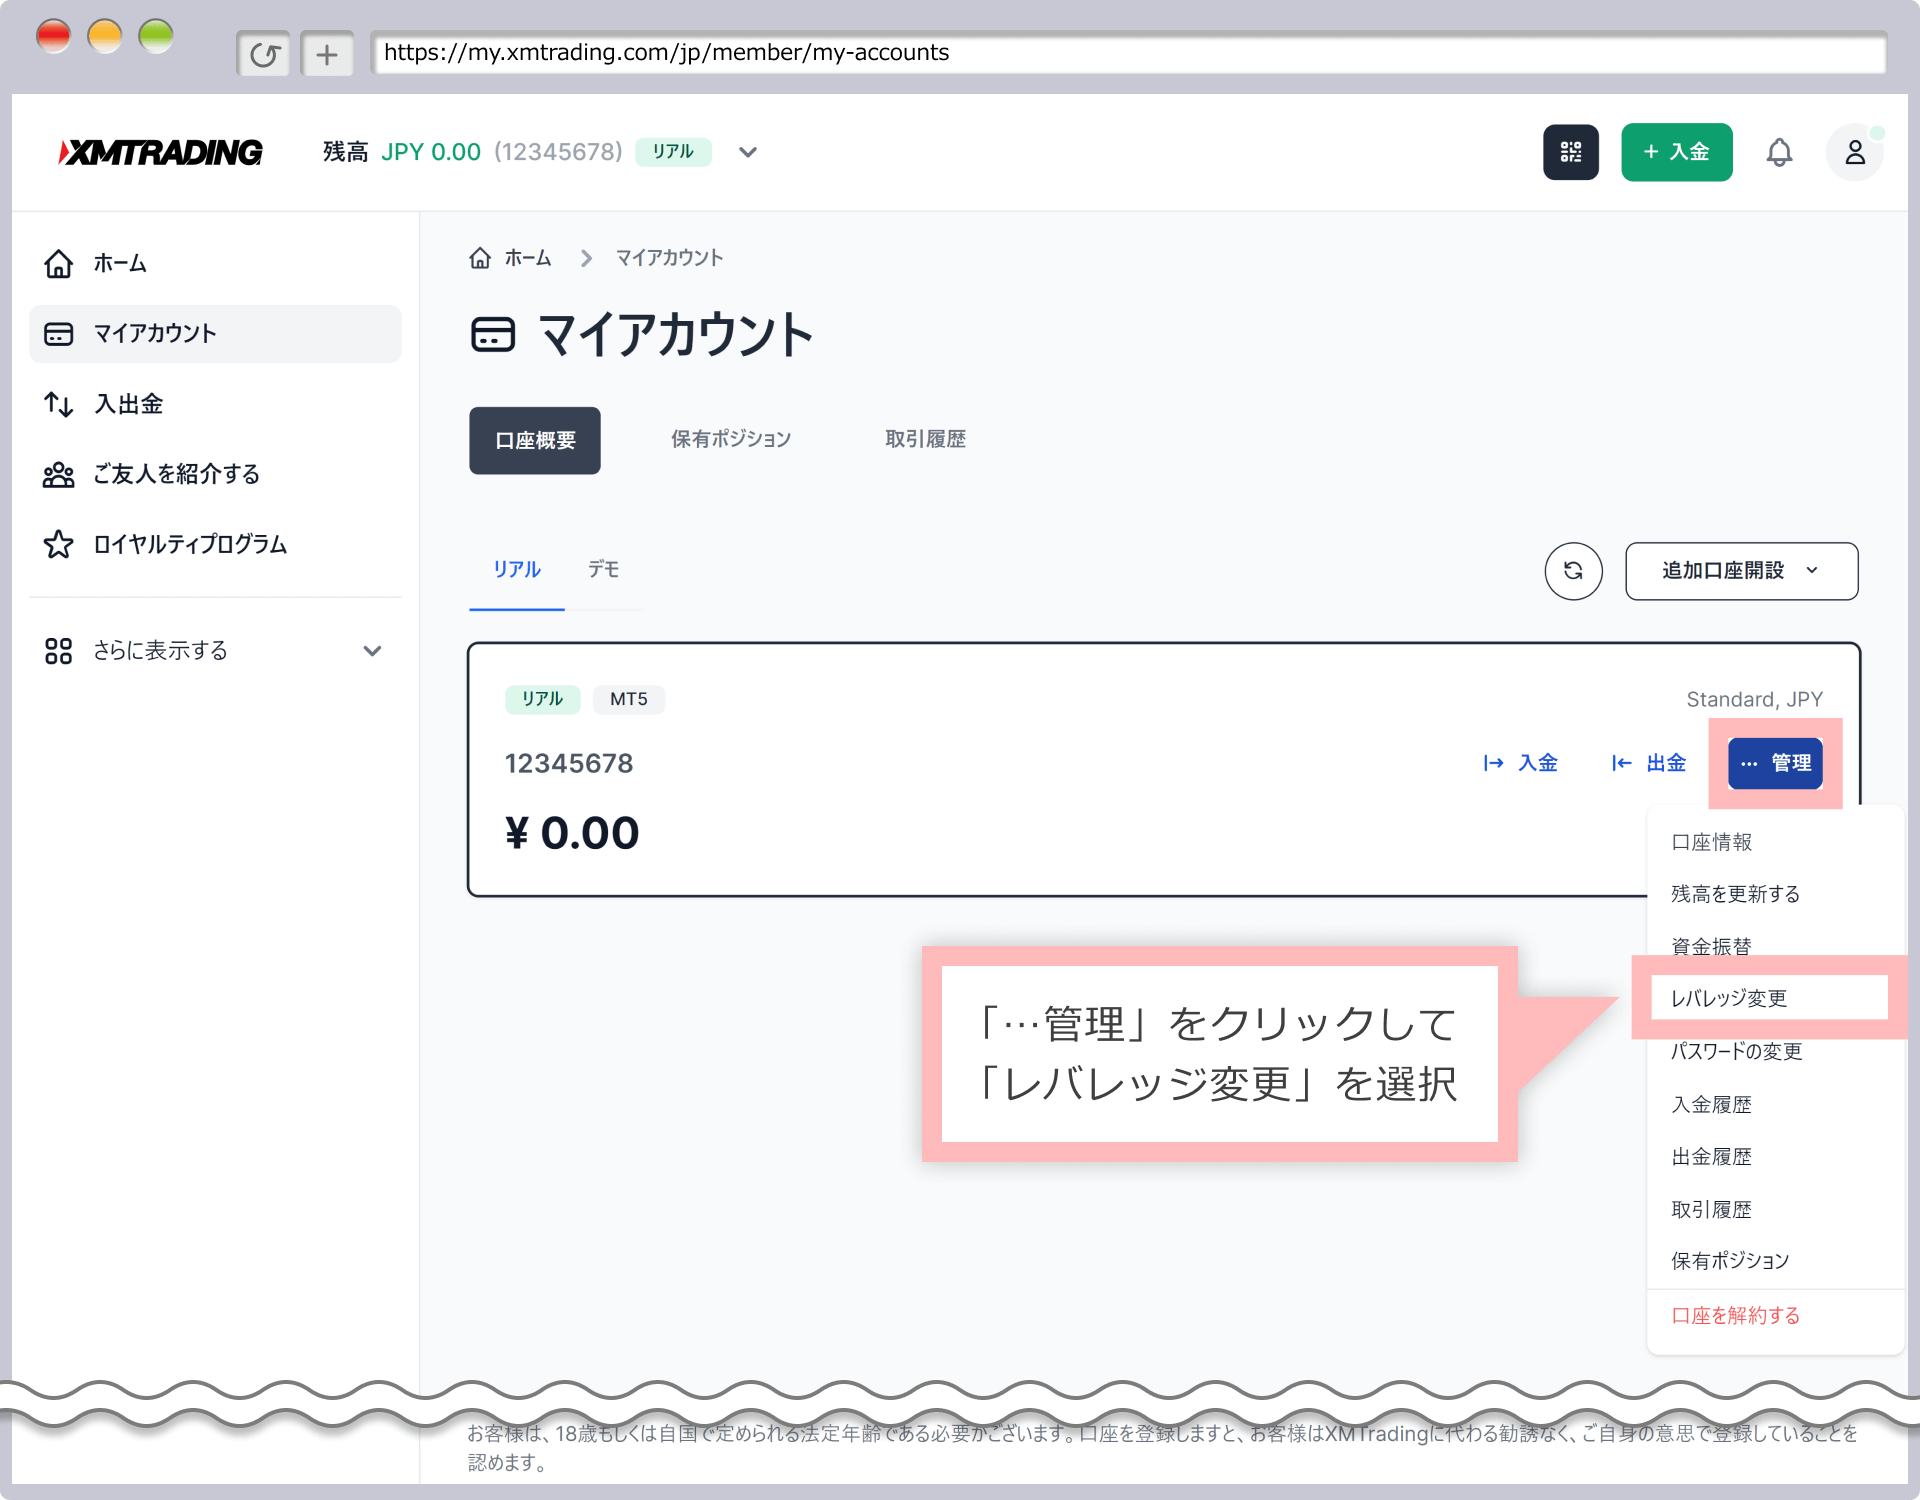Switch to 保有ポジション tab
The width and height of the screenshot is (1920, 1500).
coord(731,439)
